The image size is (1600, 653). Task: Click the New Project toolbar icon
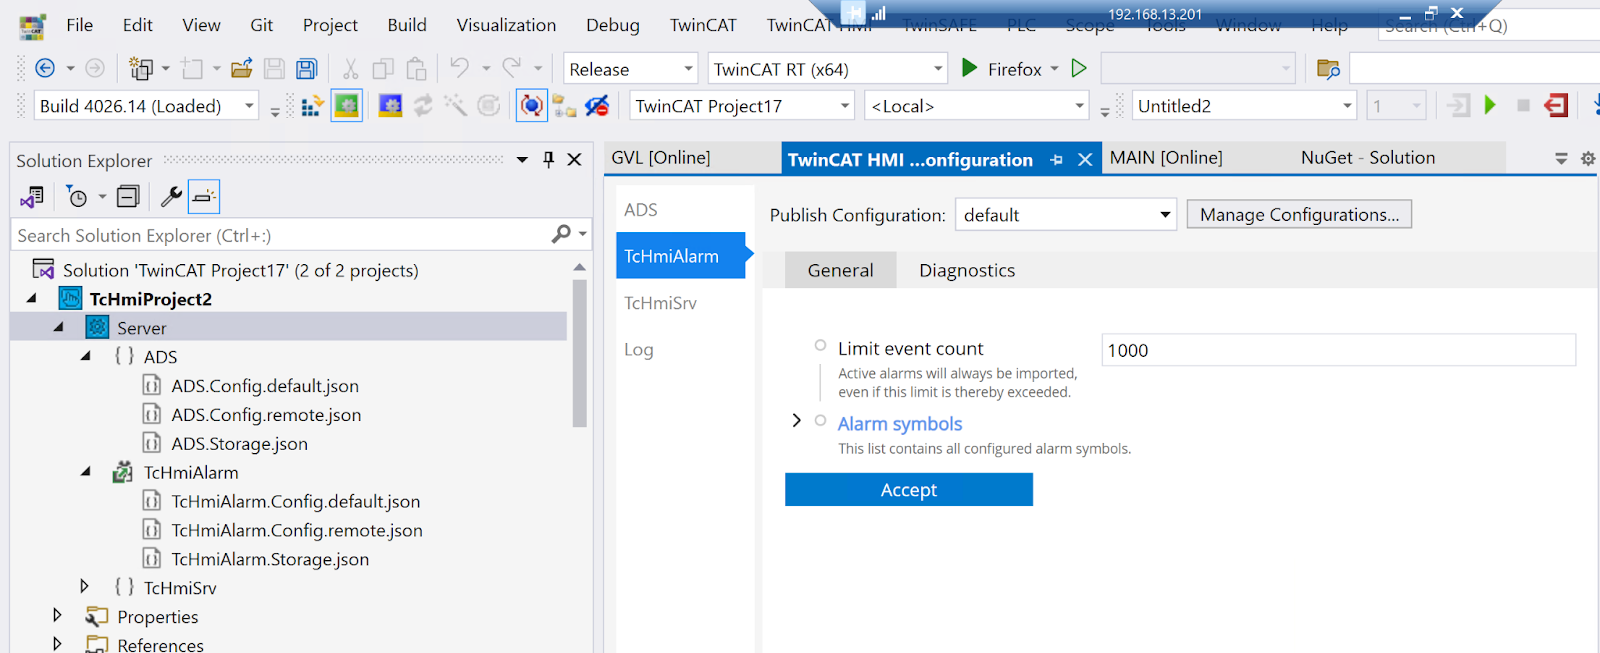141,68
